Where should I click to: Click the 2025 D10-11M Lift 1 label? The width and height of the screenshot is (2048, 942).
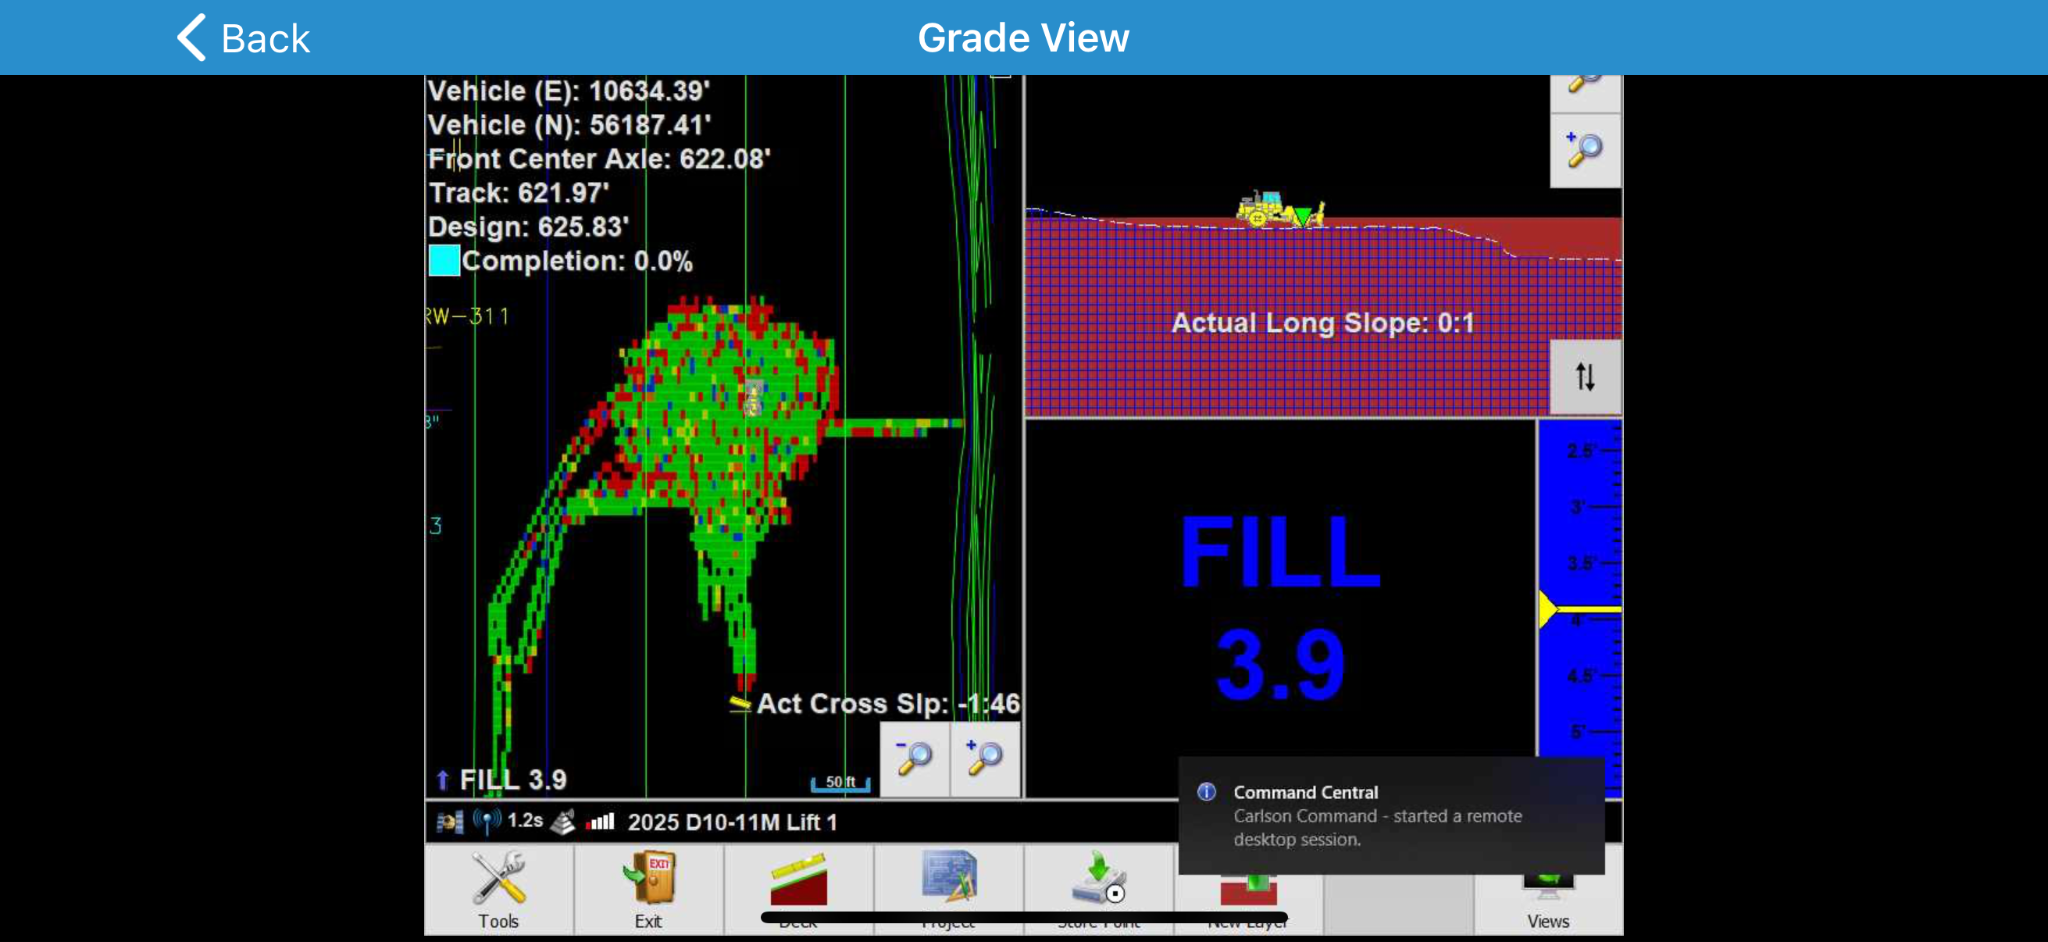[x=732, y=822]
